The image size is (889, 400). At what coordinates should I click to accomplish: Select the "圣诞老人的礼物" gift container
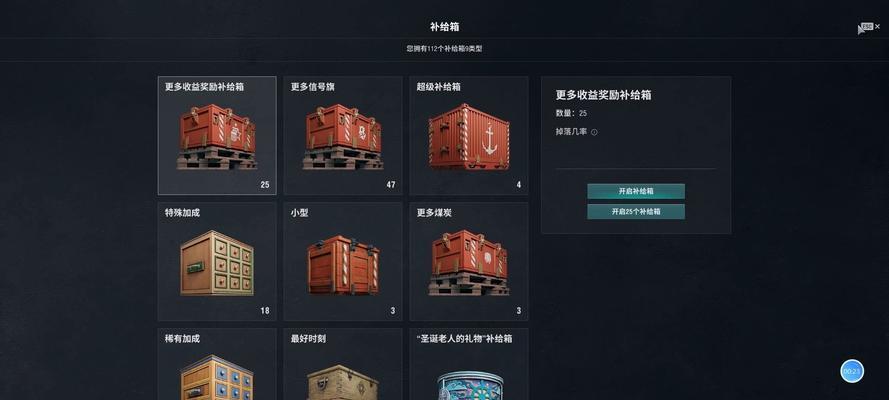click(x=469, y=385)
